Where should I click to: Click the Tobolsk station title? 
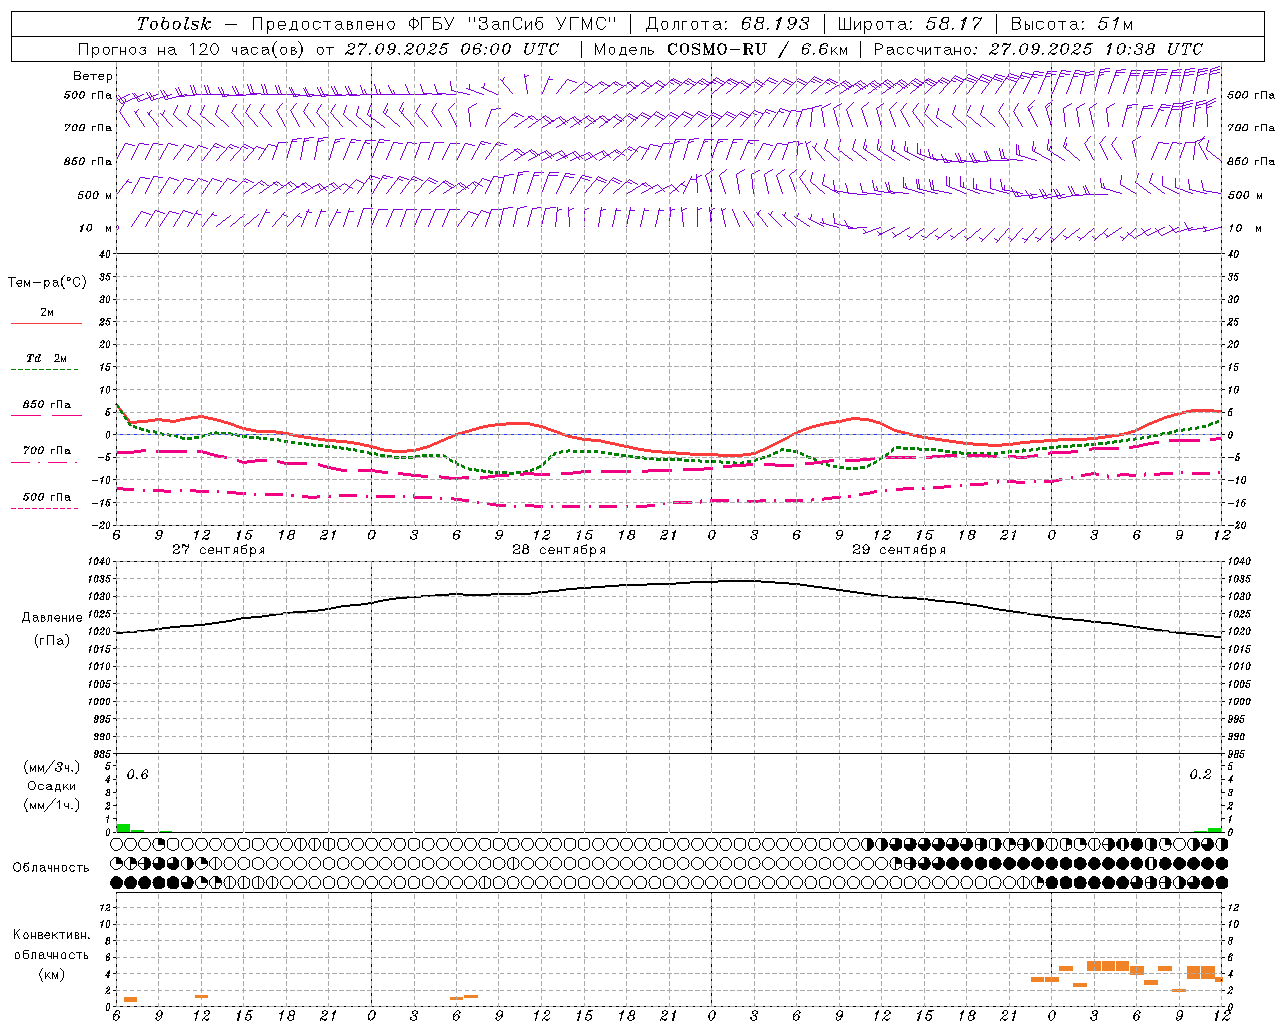point(175,24)
